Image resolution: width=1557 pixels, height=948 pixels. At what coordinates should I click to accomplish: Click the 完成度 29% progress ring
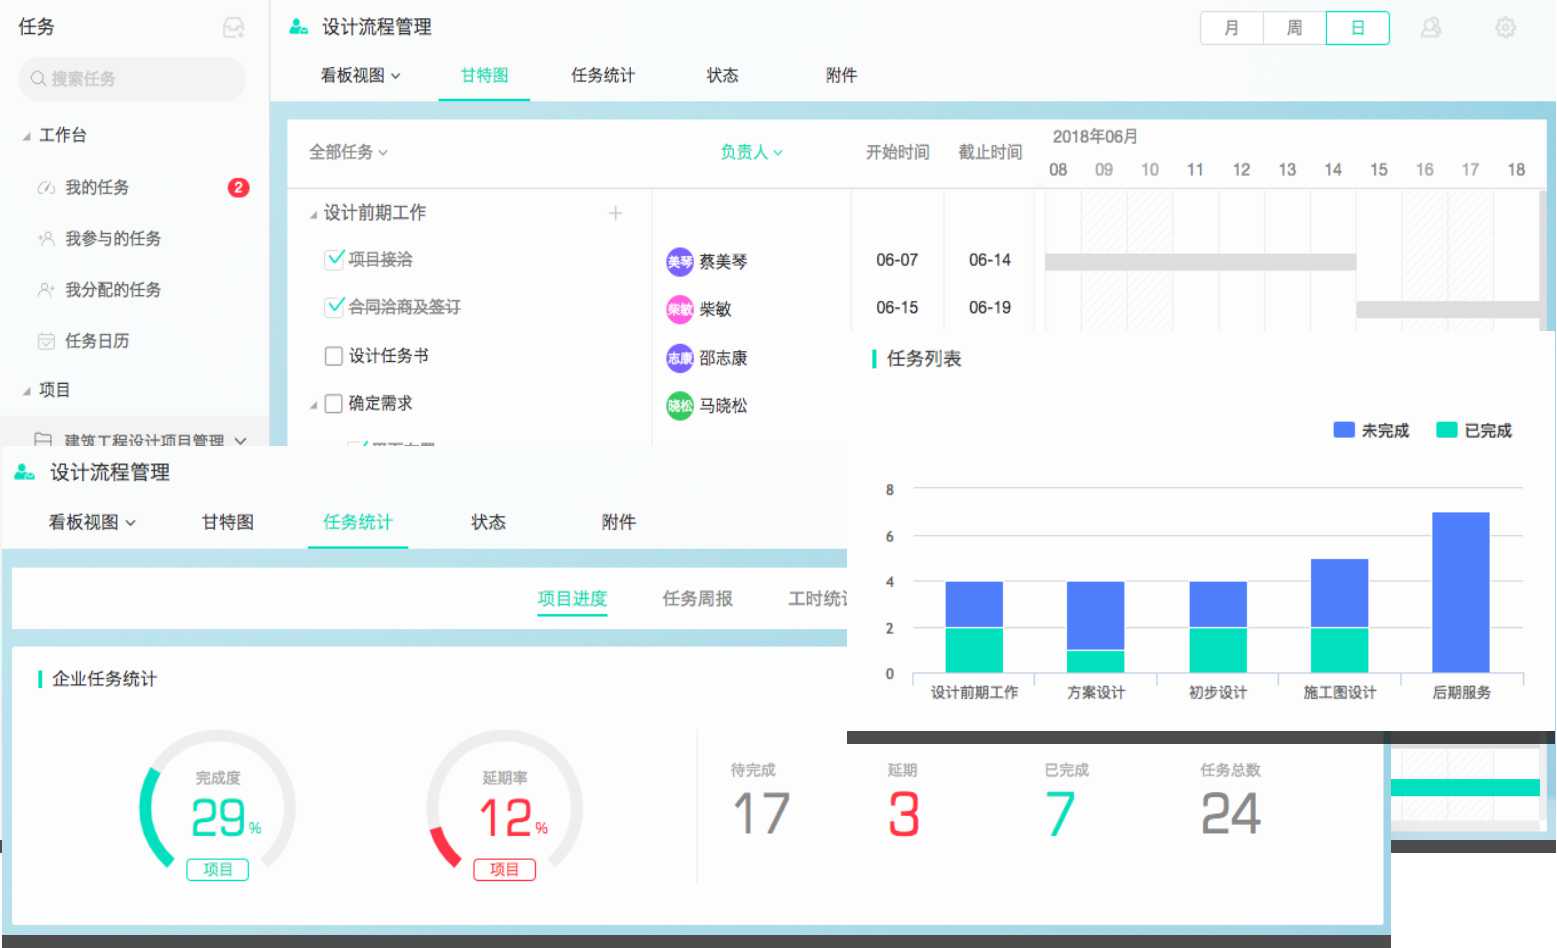[218, 810]
